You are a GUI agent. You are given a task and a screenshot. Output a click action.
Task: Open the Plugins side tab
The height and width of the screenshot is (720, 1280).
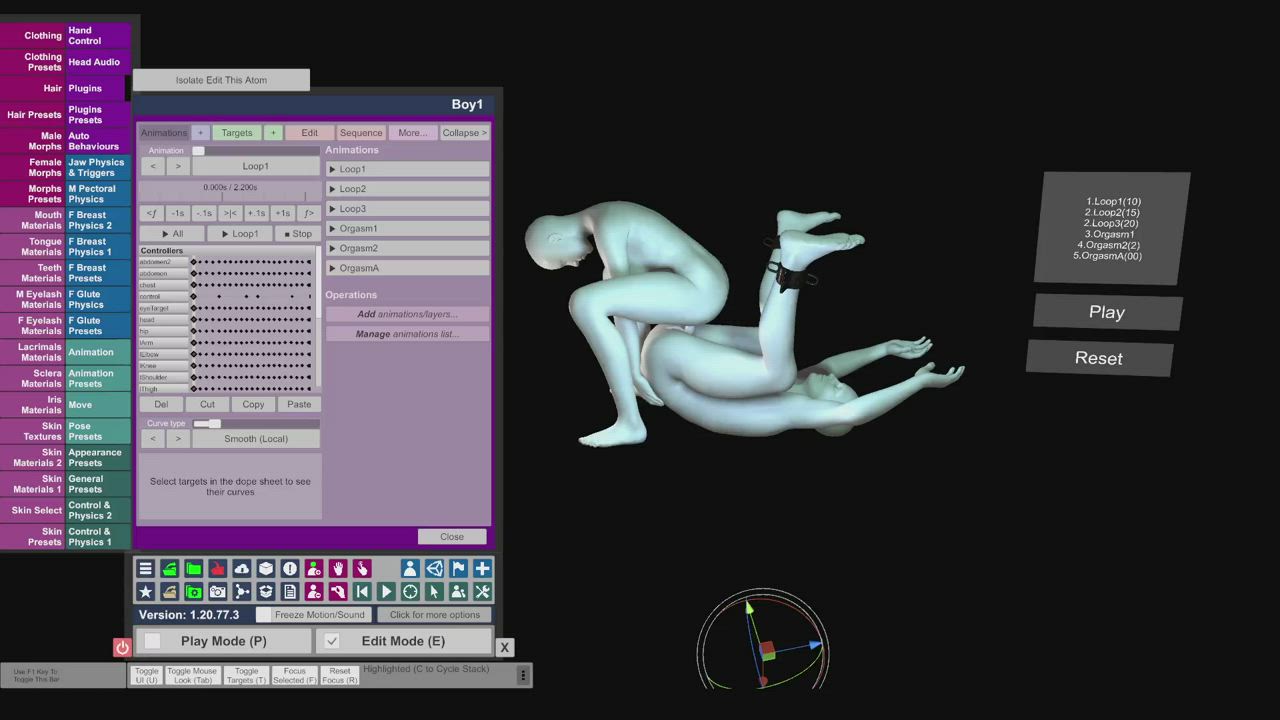point(98,88)
